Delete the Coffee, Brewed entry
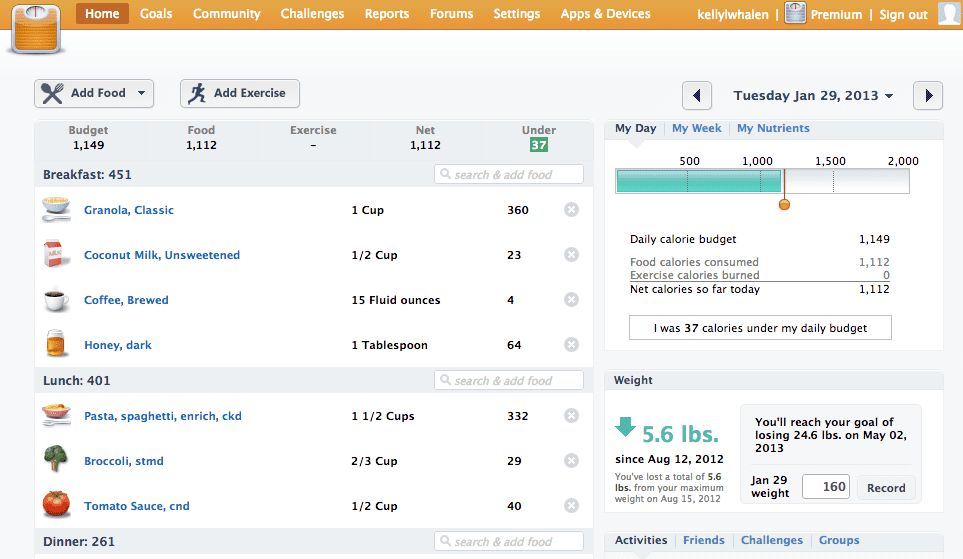This screenshot has width=963, height=559. (571, 300)
